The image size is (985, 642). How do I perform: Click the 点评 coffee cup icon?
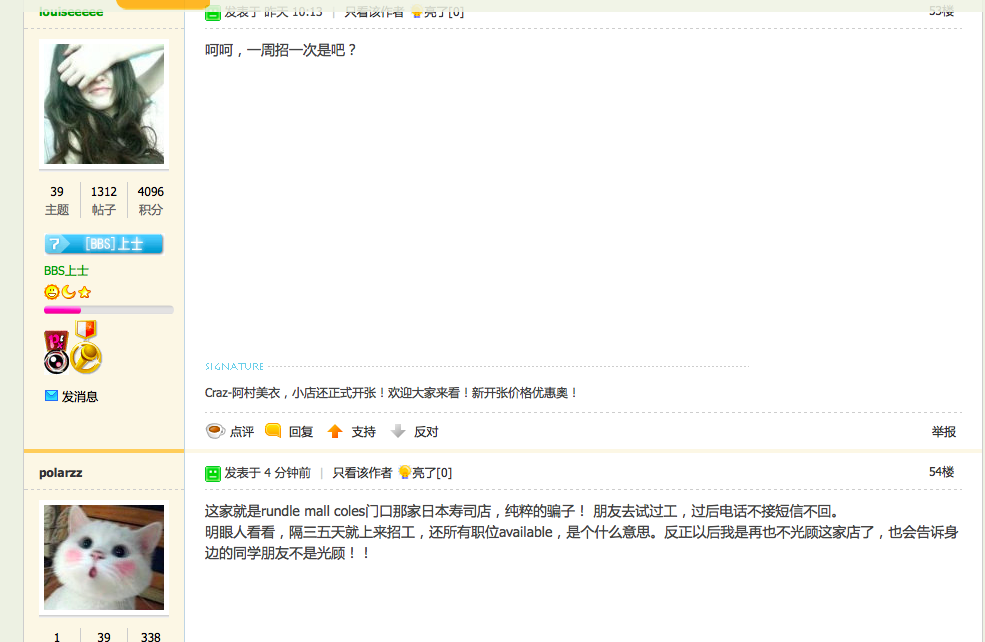coord(215,431)
